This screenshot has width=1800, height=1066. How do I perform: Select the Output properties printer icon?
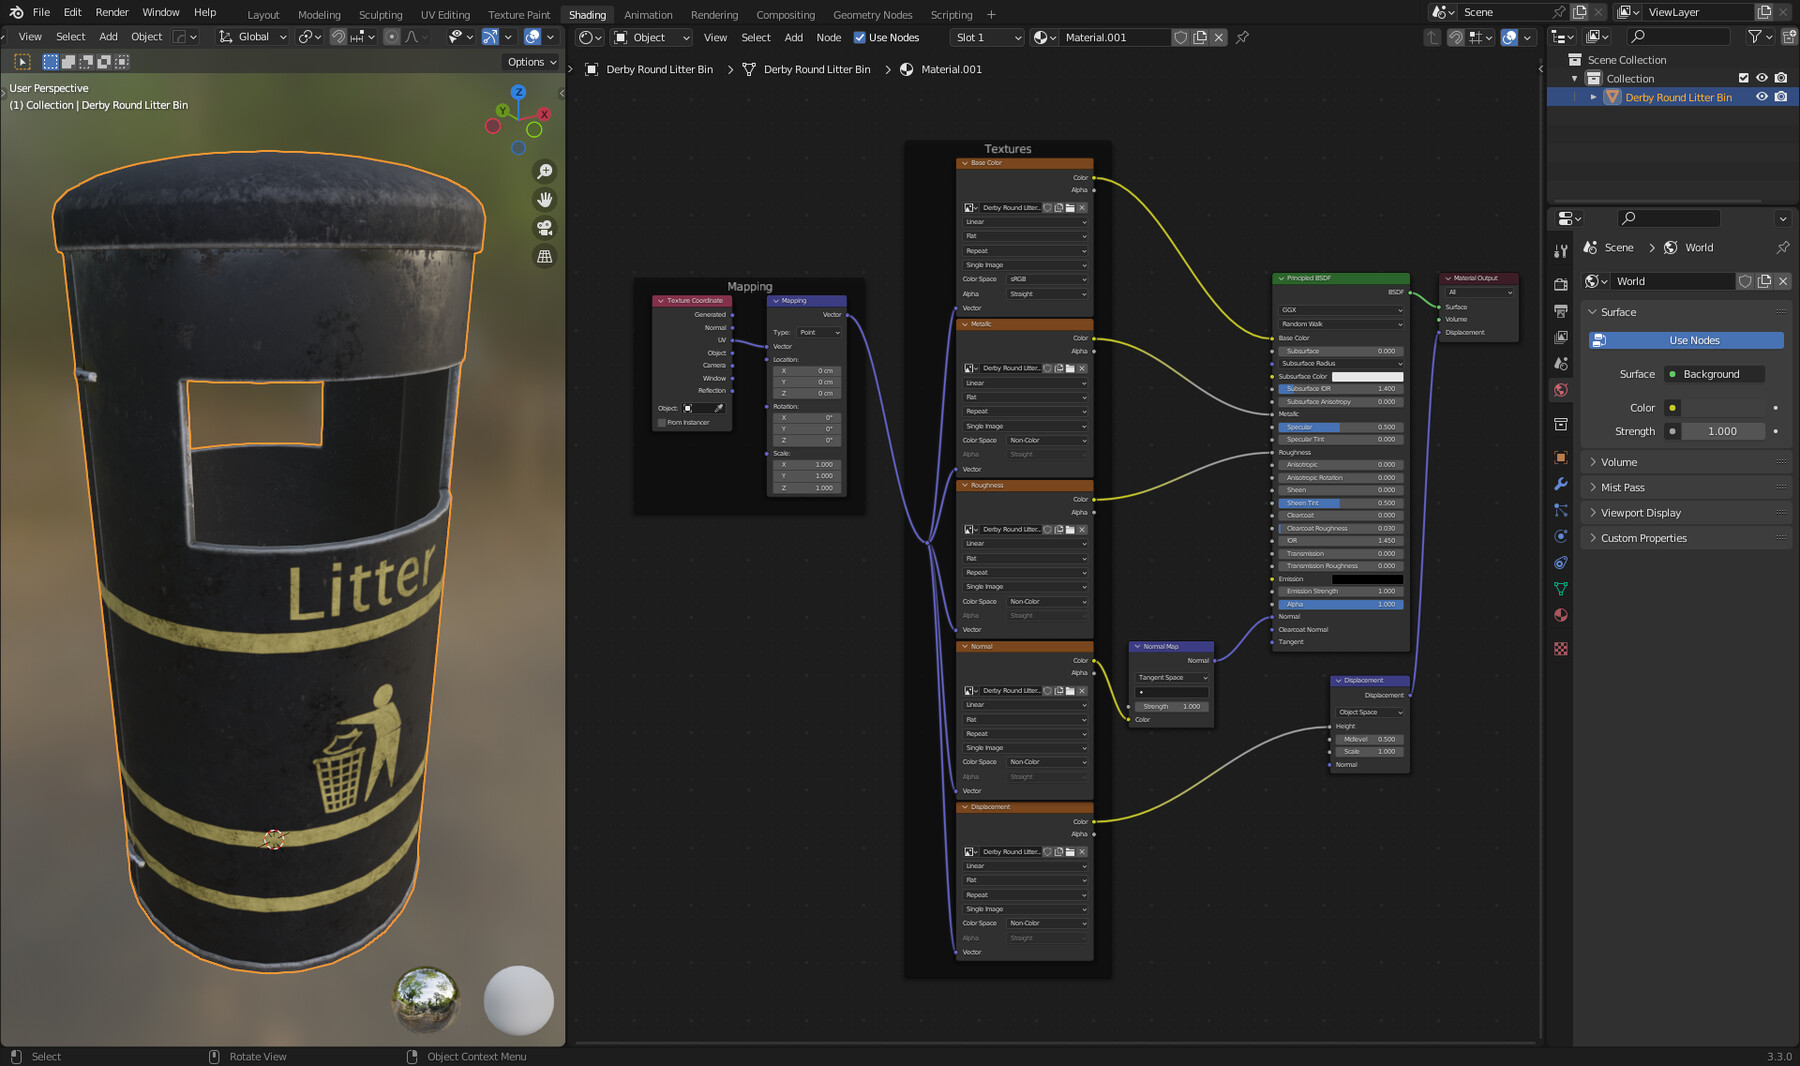1561,311
